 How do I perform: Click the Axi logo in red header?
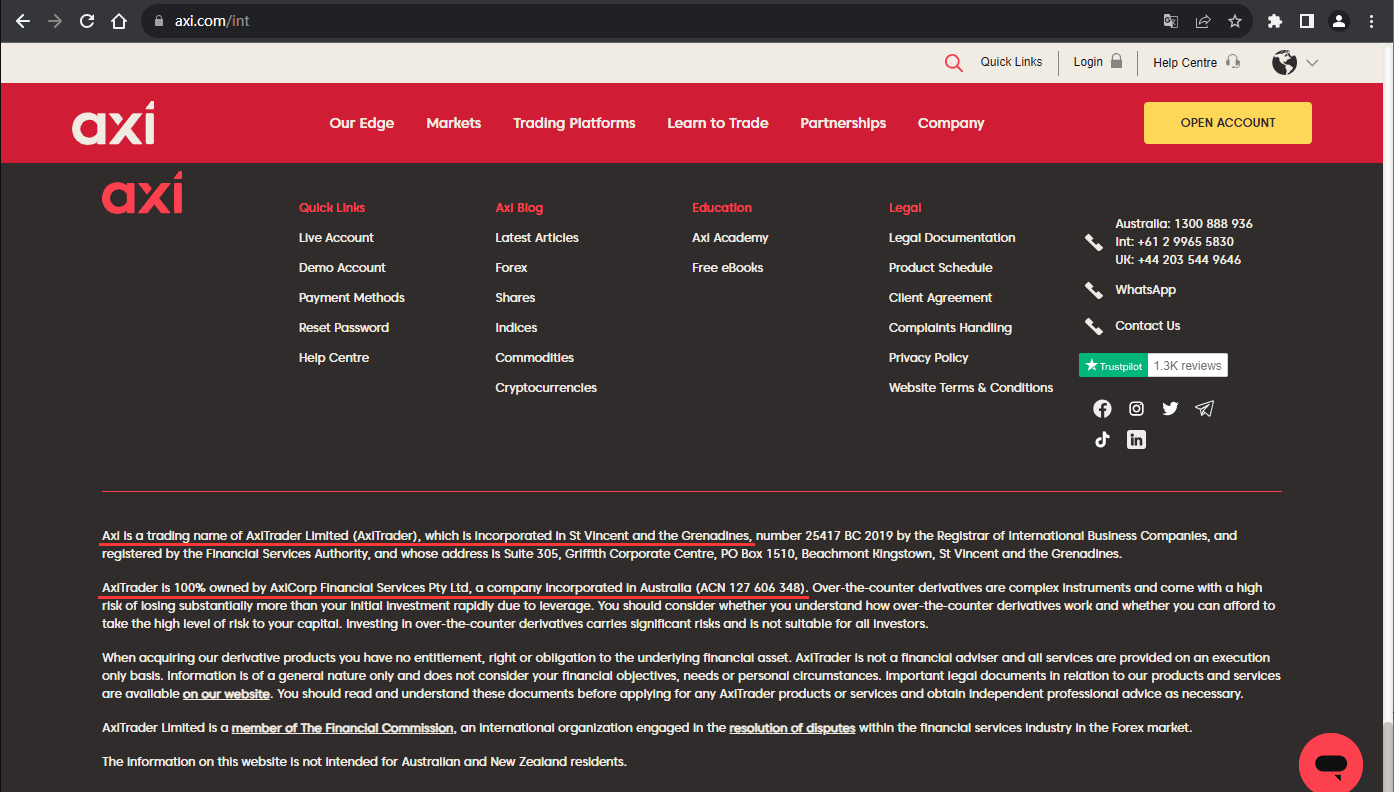(113, 123)
